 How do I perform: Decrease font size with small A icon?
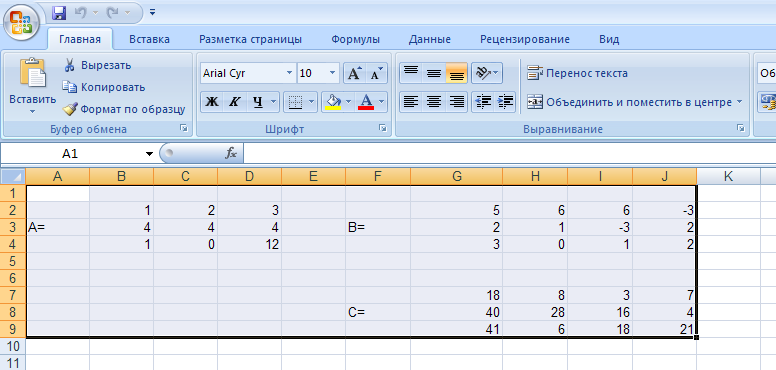pos(376,73)
